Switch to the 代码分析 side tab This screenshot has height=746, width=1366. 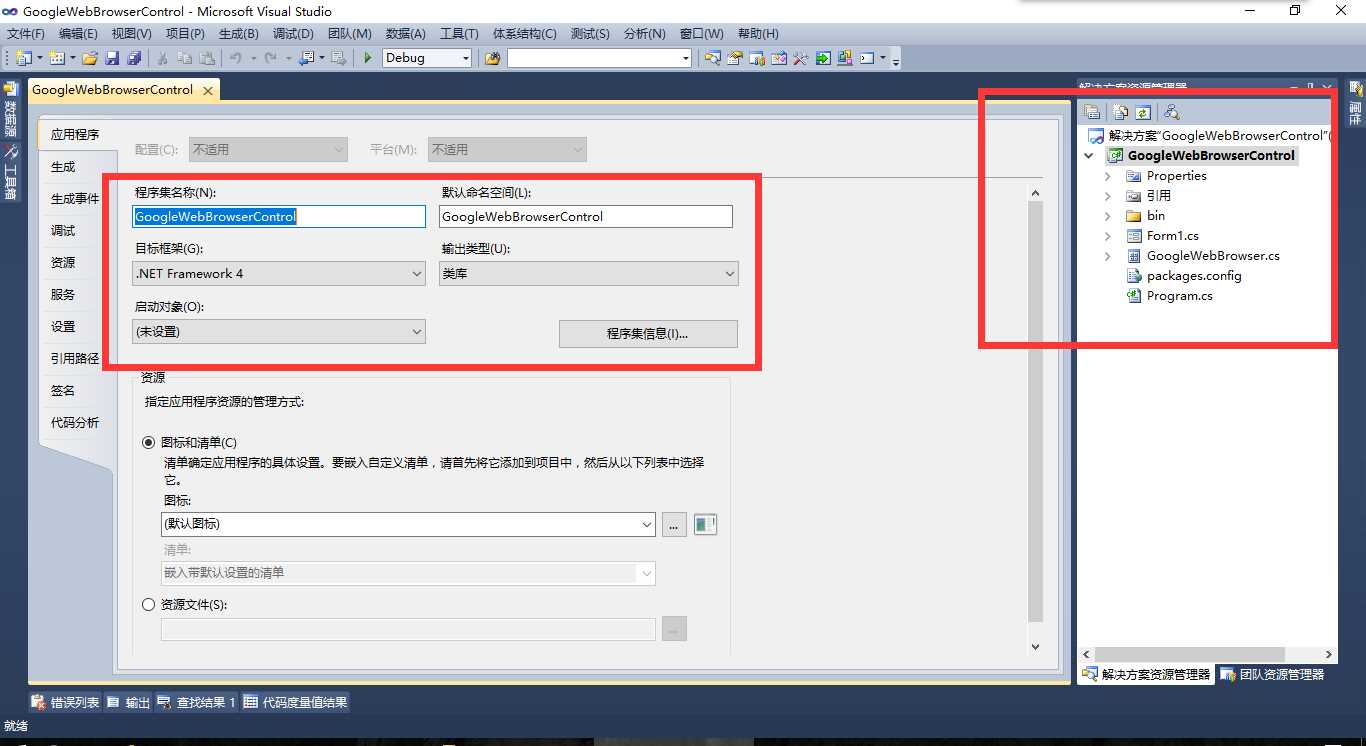(x=75, y=423)
